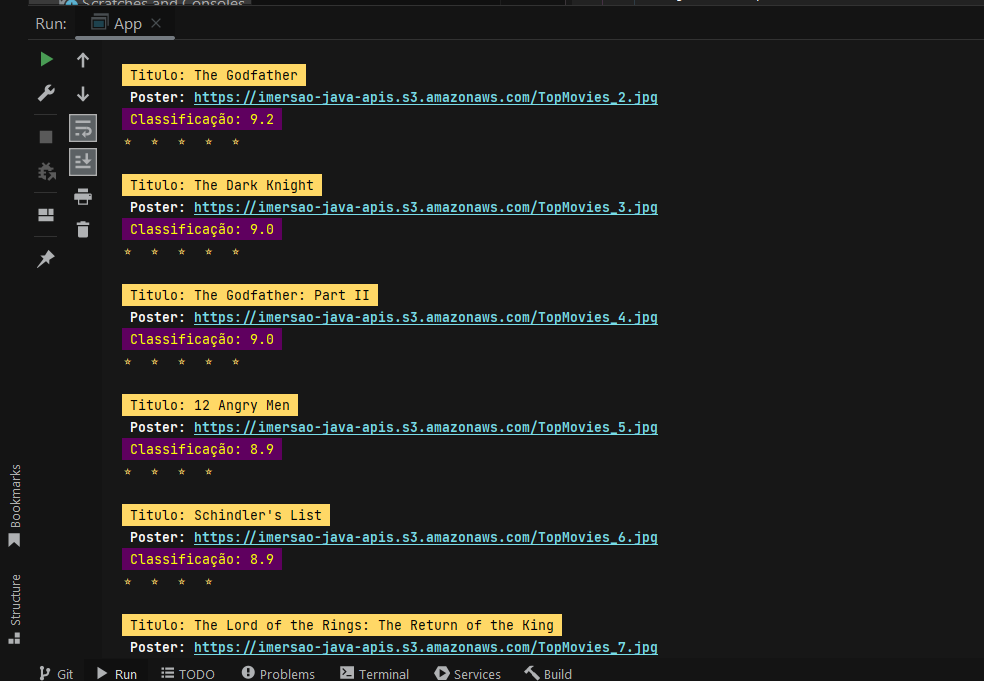Viewport: 984px width, 681px height.
Task: Click the star rating row under The Godfather
Action: coord(181,142)
